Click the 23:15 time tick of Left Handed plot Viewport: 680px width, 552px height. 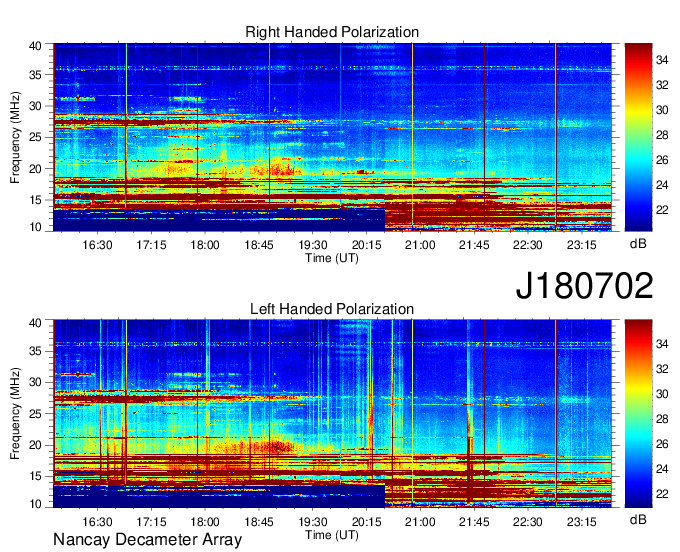[582, 522]
